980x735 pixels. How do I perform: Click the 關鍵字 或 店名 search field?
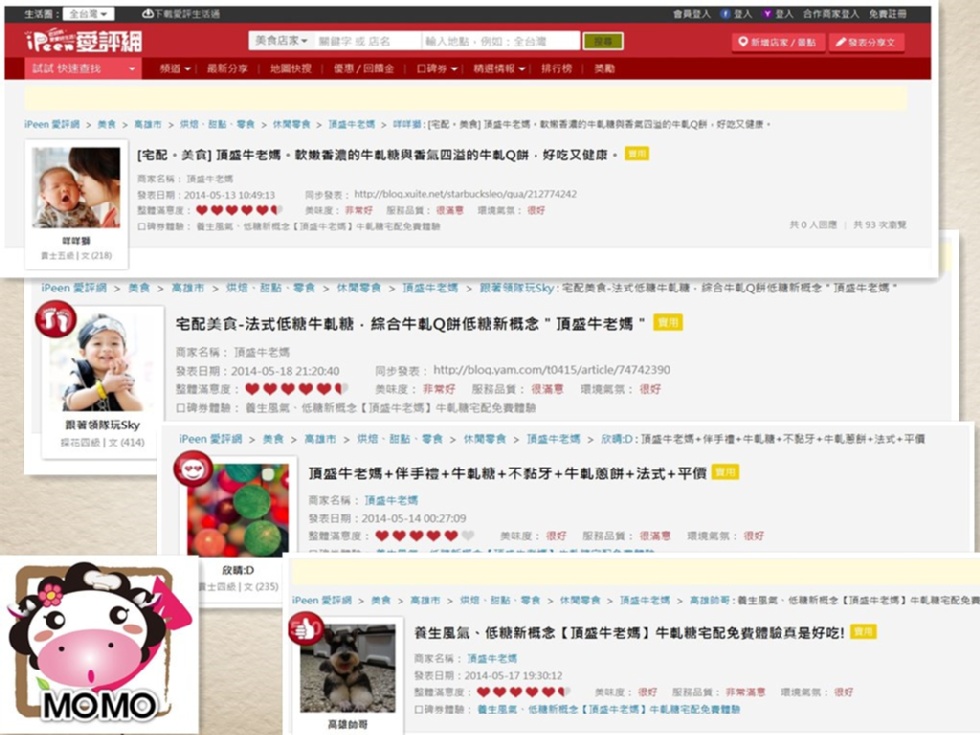click(367, 41)
